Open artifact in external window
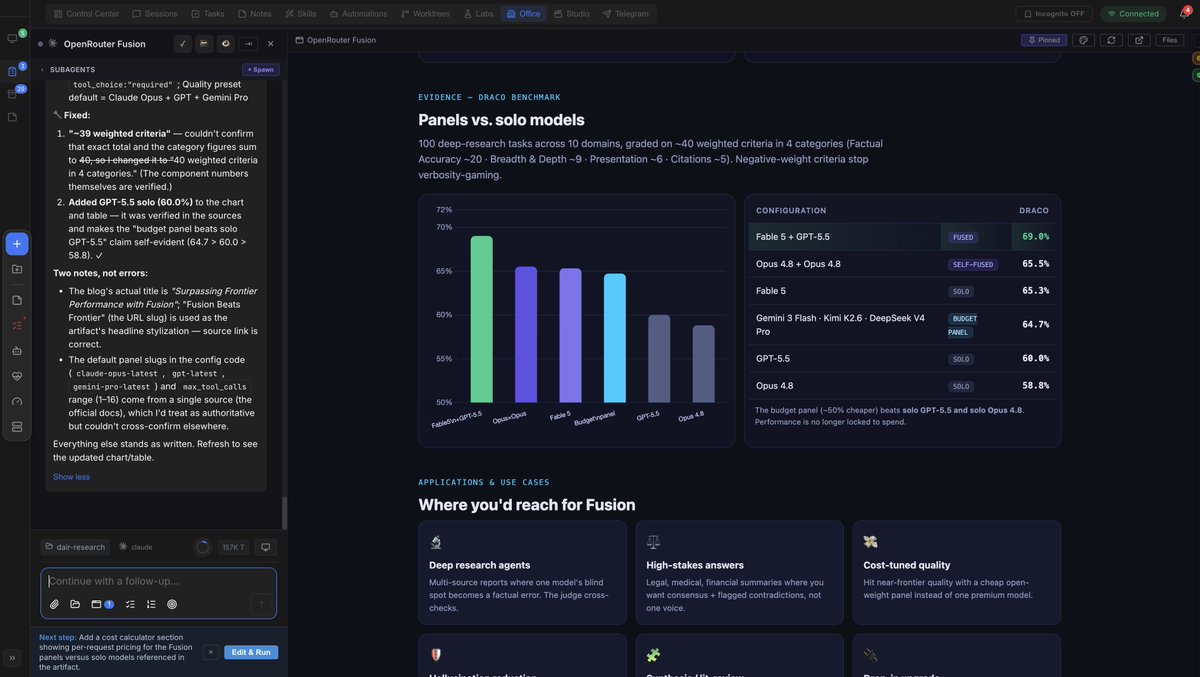The height and width of the screenshot is (677, 1200). 1139,40
